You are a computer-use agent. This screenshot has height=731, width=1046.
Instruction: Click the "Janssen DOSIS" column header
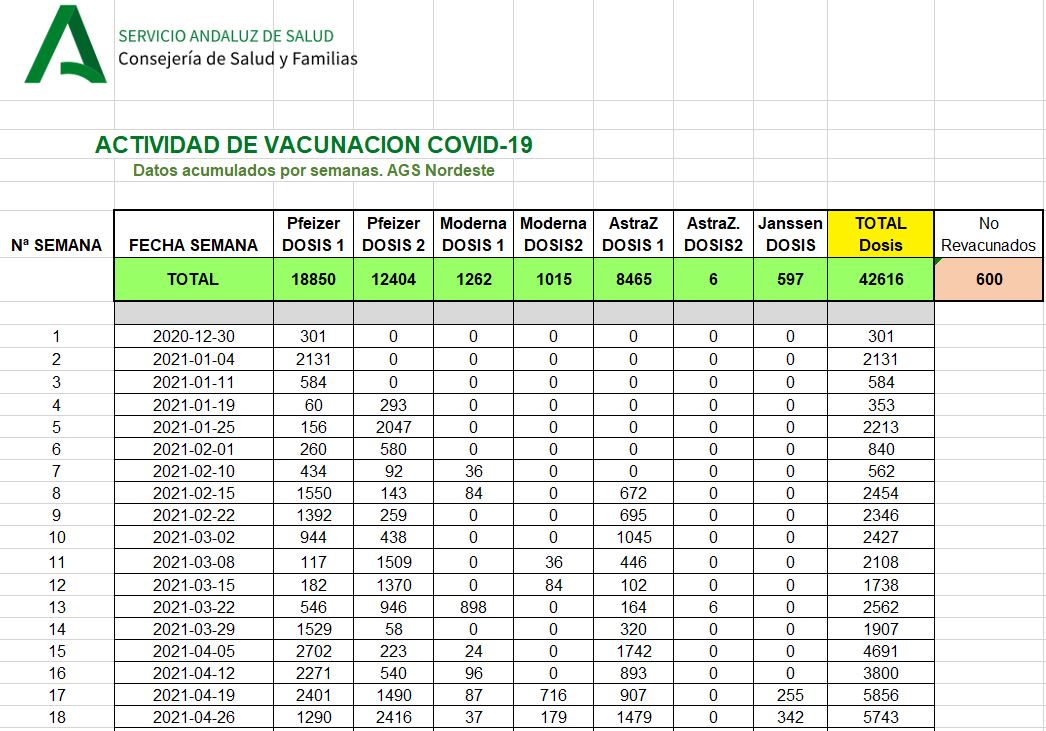(790, 234)
